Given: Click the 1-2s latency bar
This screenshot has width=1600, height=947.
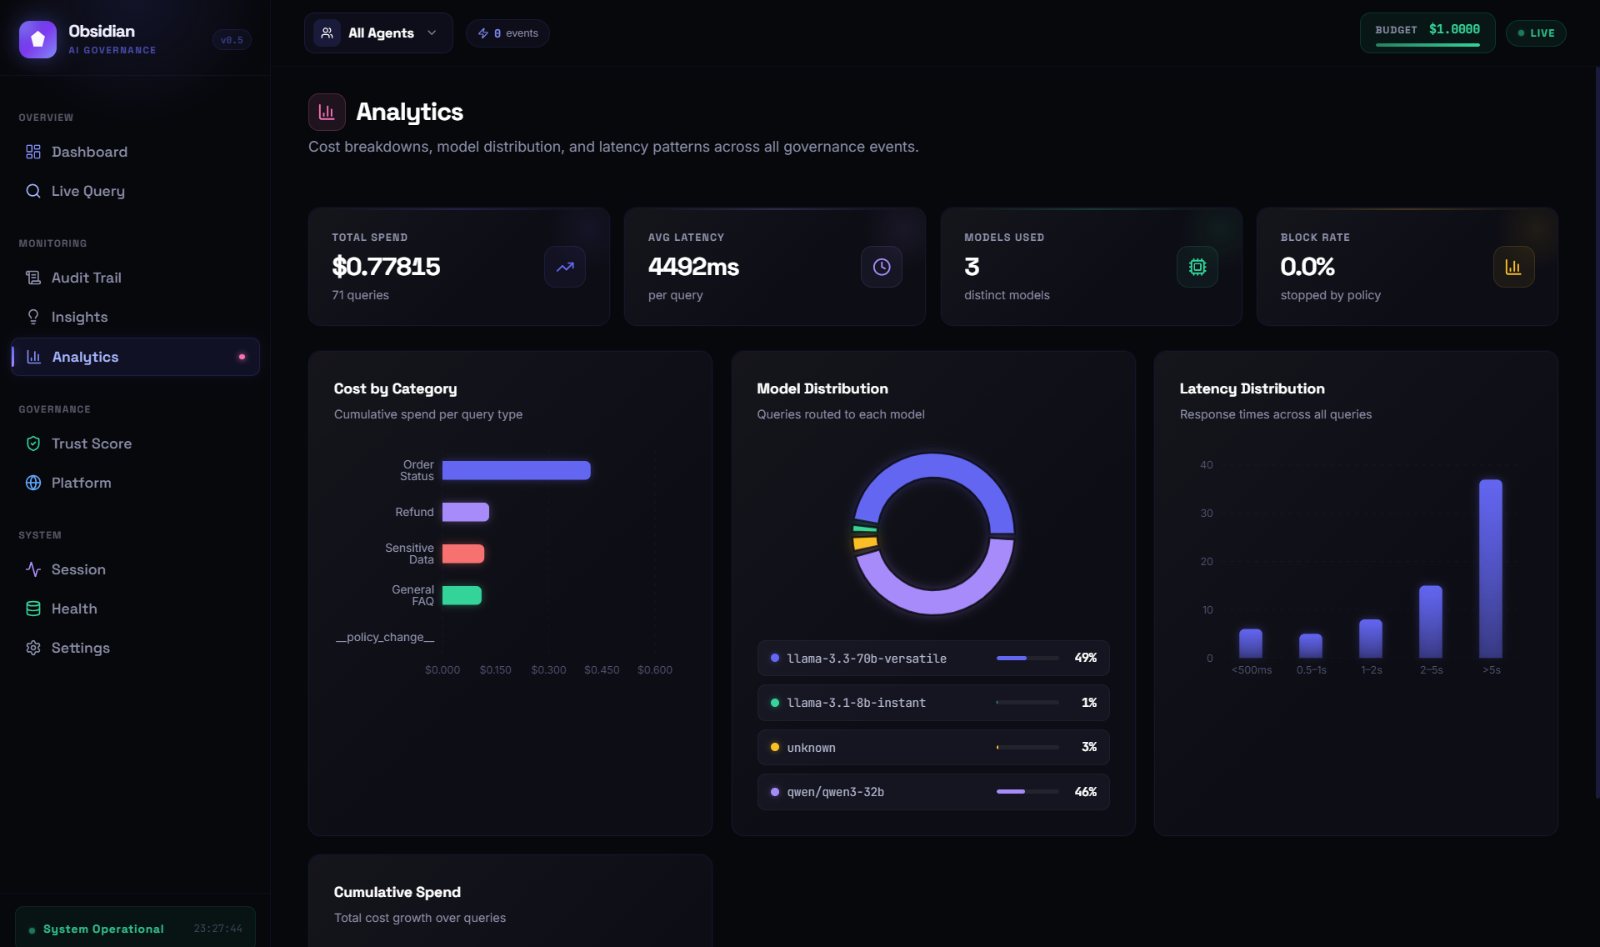Looking at the screenshot, I should point(1370,639).
